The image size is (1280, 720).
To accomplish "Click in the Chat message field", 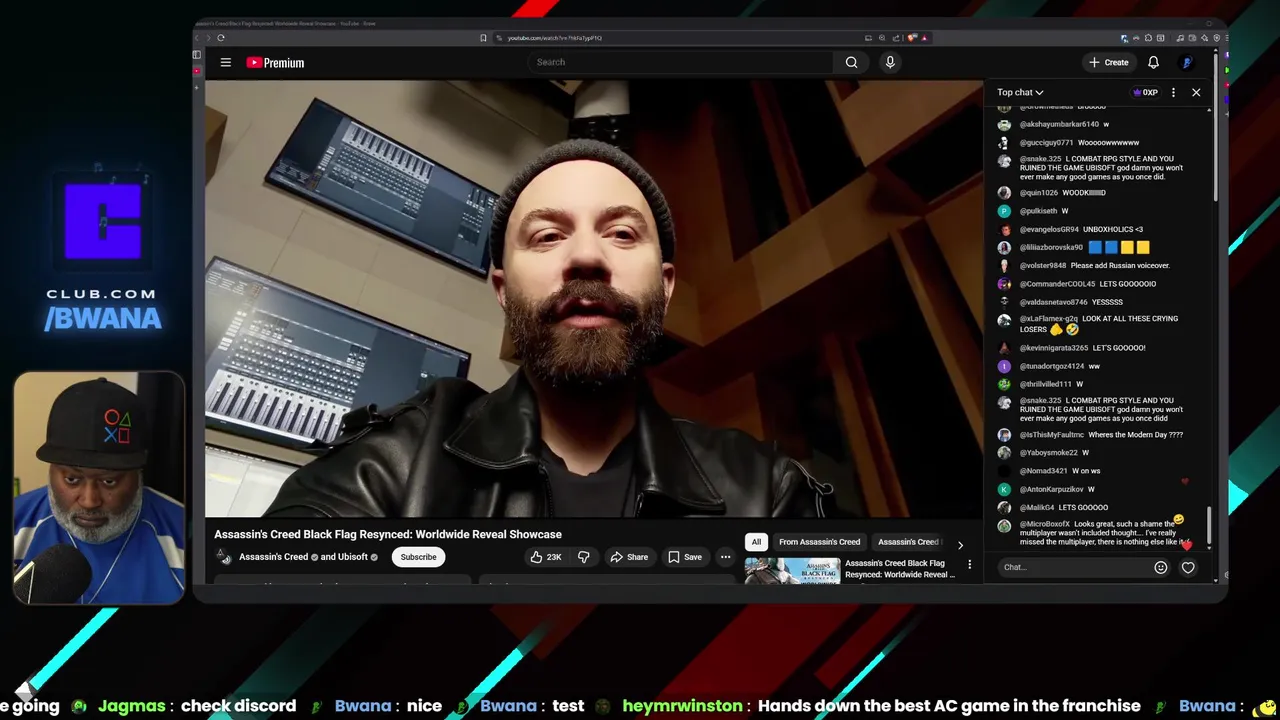I will (x=1075, y=567).
